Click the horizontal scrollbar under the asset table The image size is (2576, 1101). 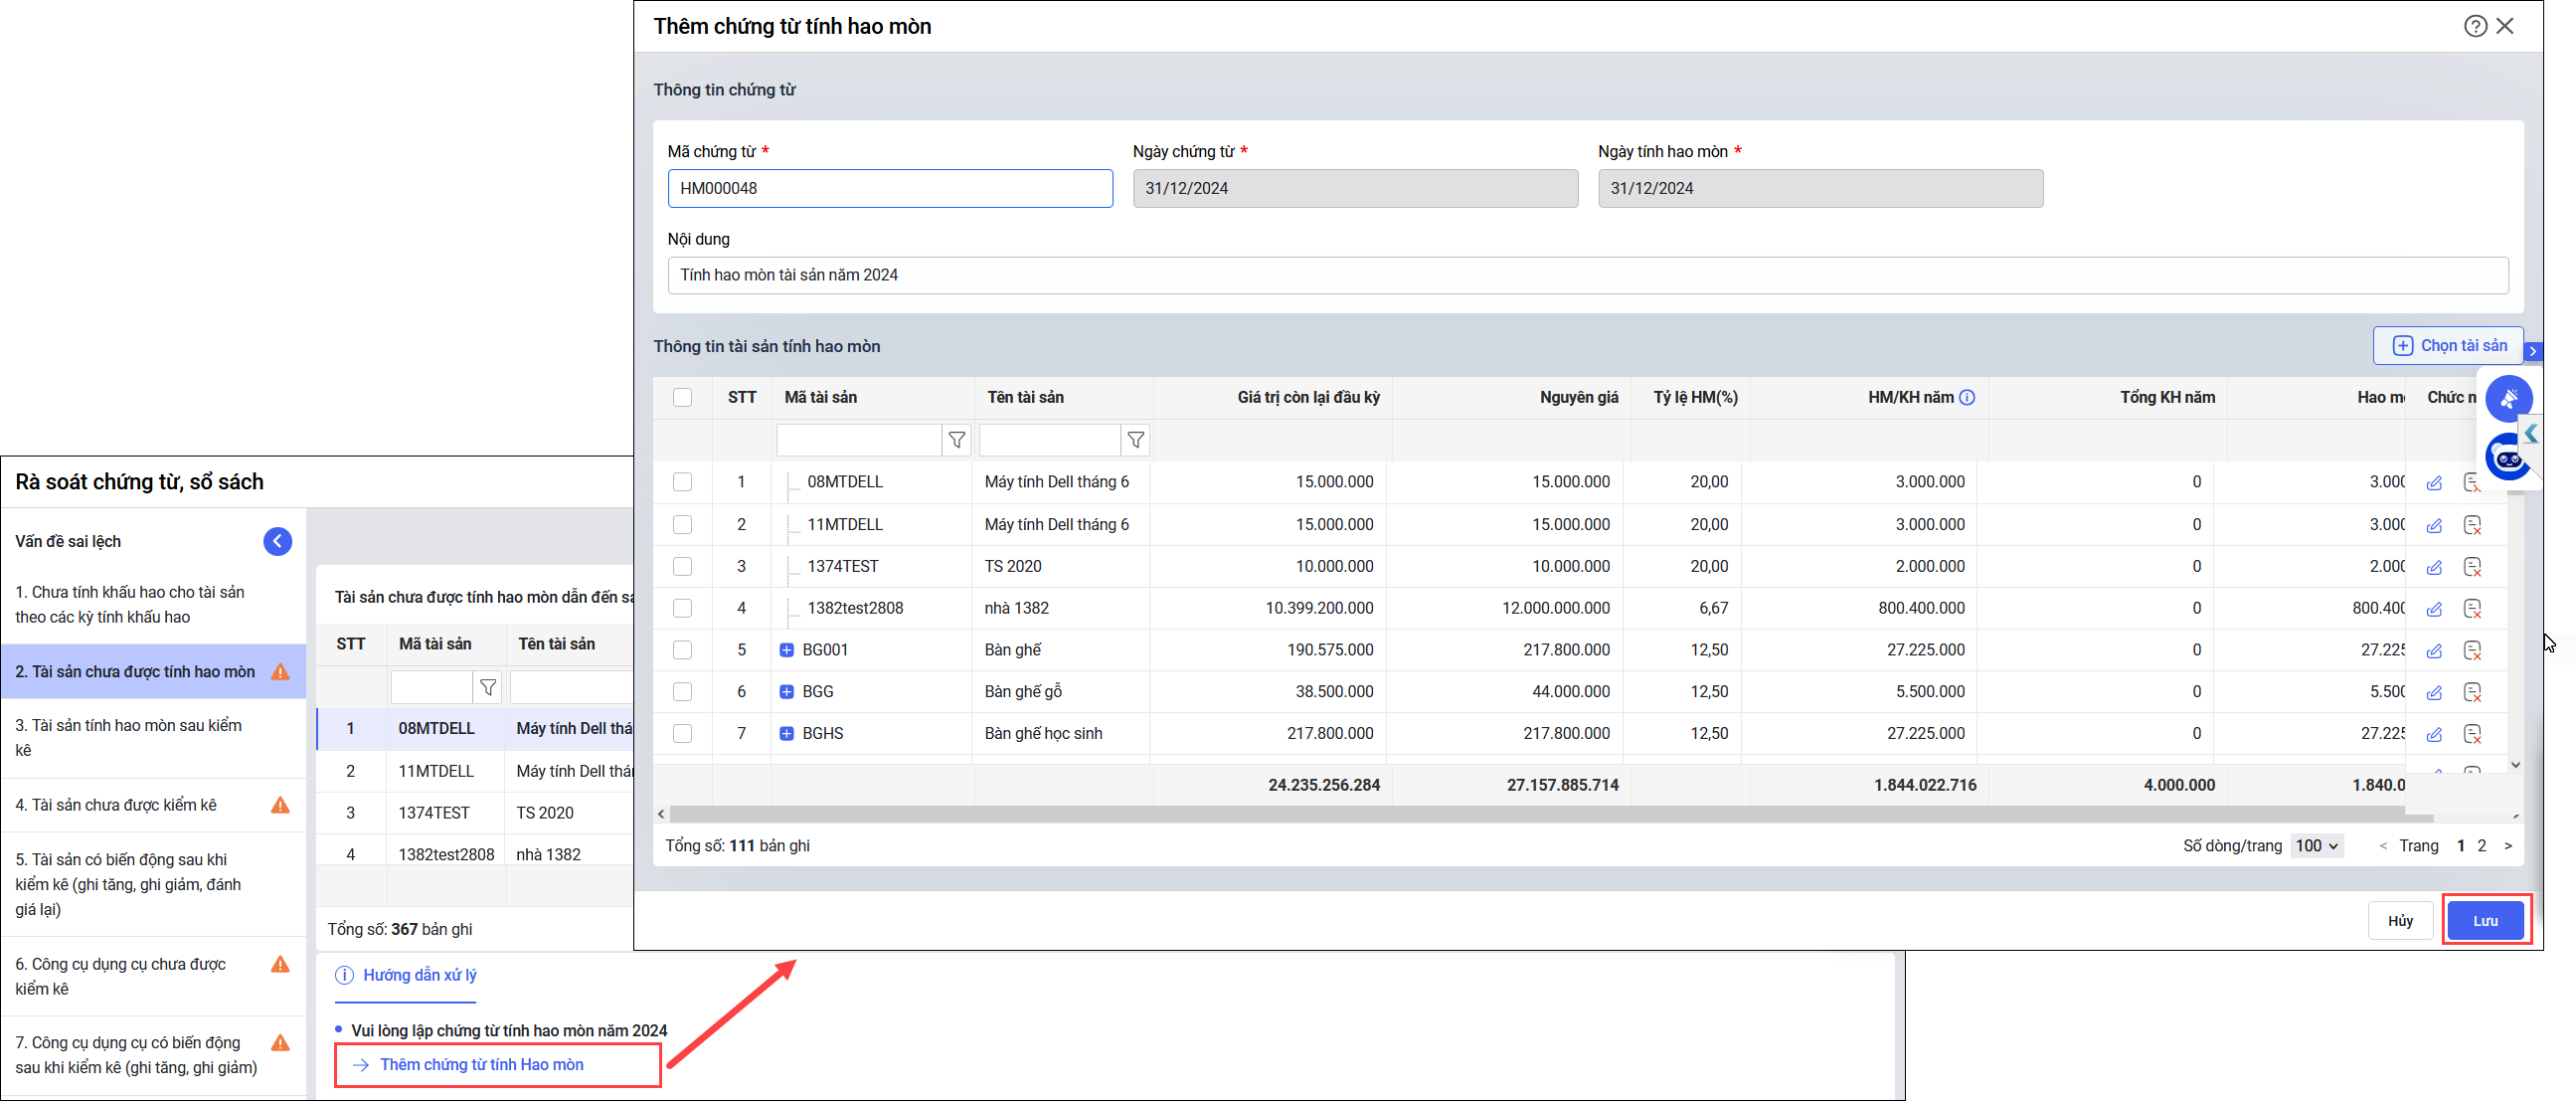point(1500,815)
